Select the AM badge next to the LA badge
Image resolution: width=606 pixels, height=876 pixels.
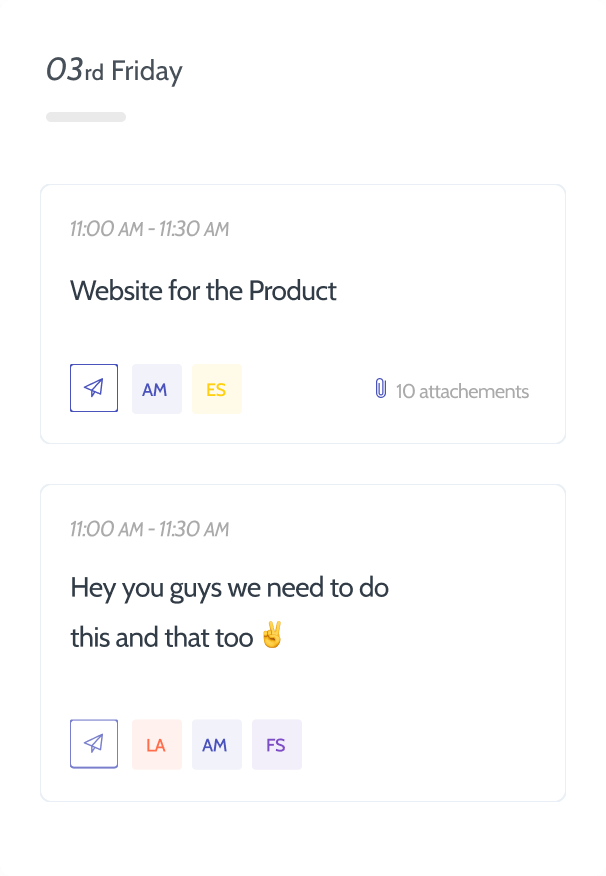[x=217, y=745]
